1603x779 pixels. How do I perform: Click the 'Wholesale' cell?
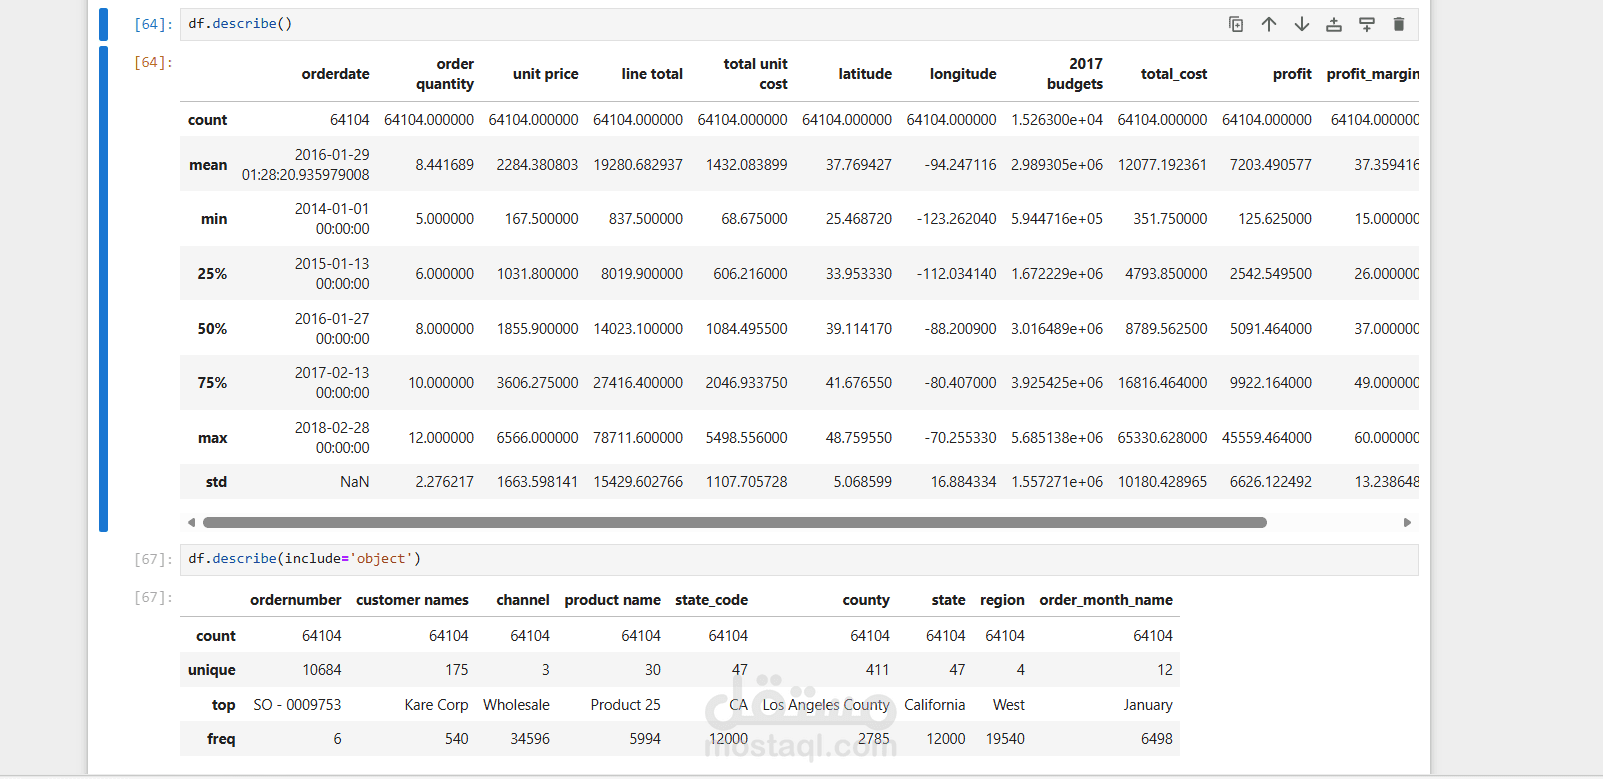tap(516, 705)
